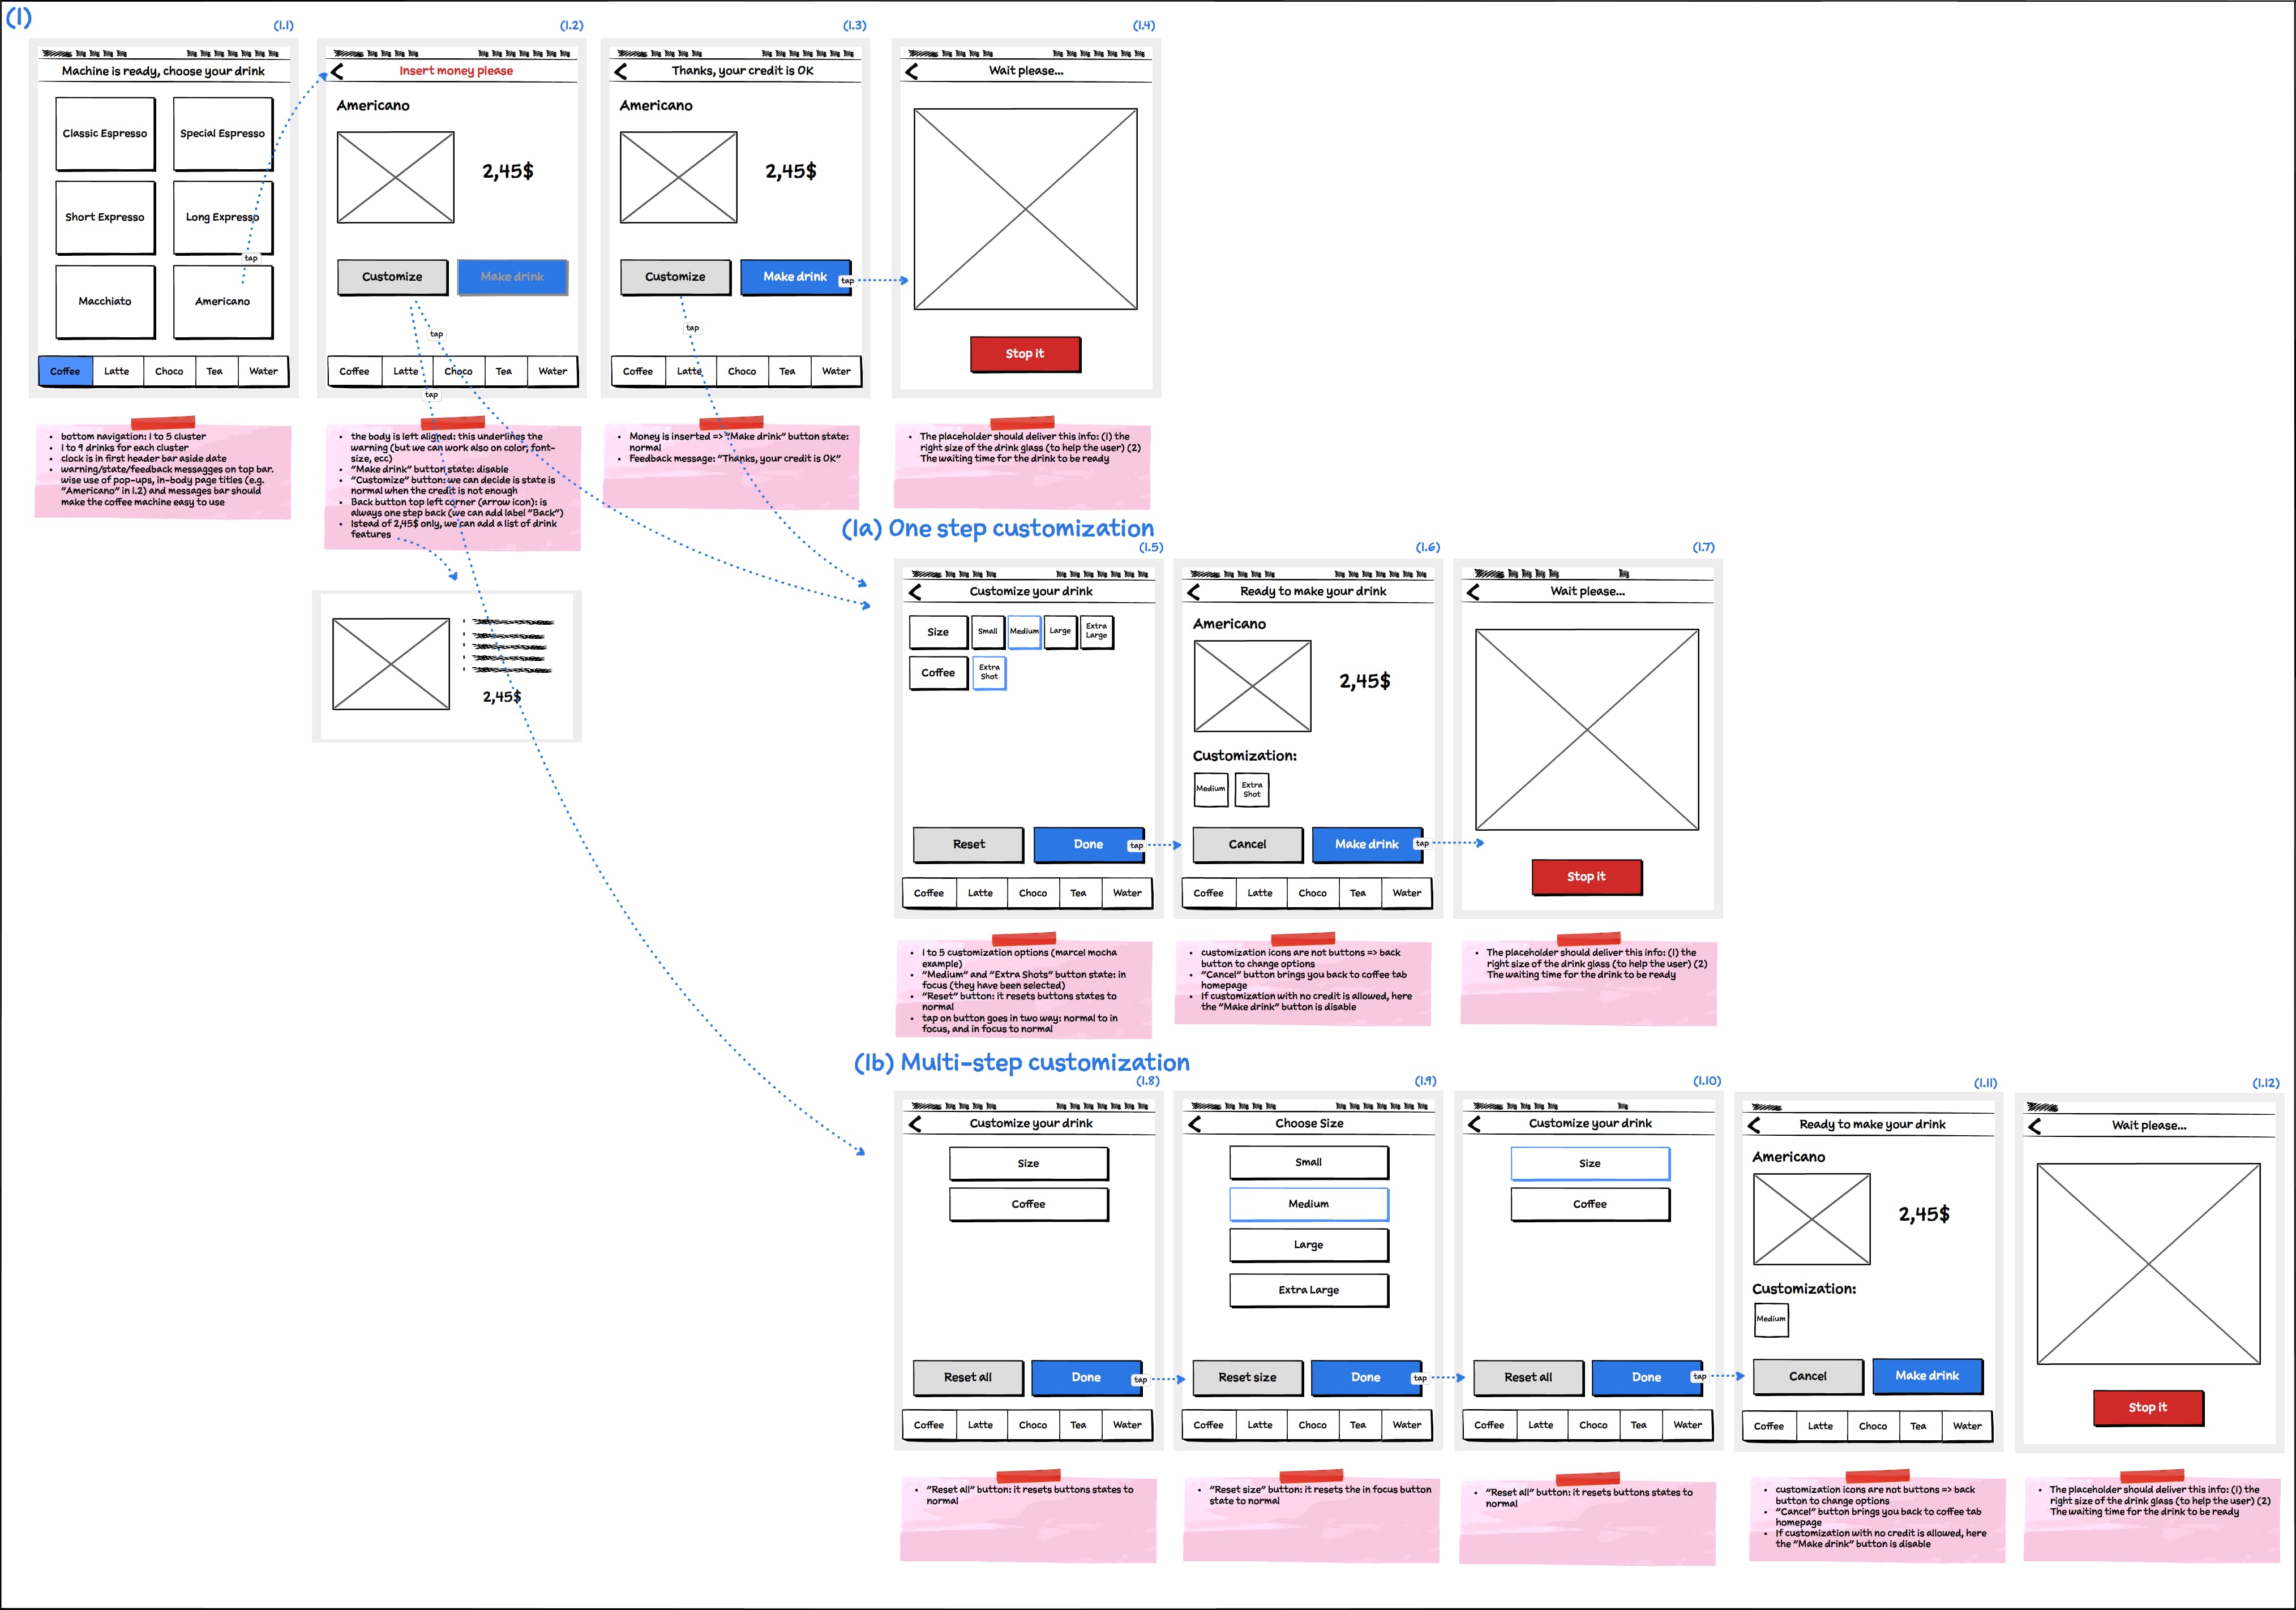Viewport: 2296px width, 1610px height.
Task: Click Reset size button on Choose Size screen
Action: tap(1248, 1378)
